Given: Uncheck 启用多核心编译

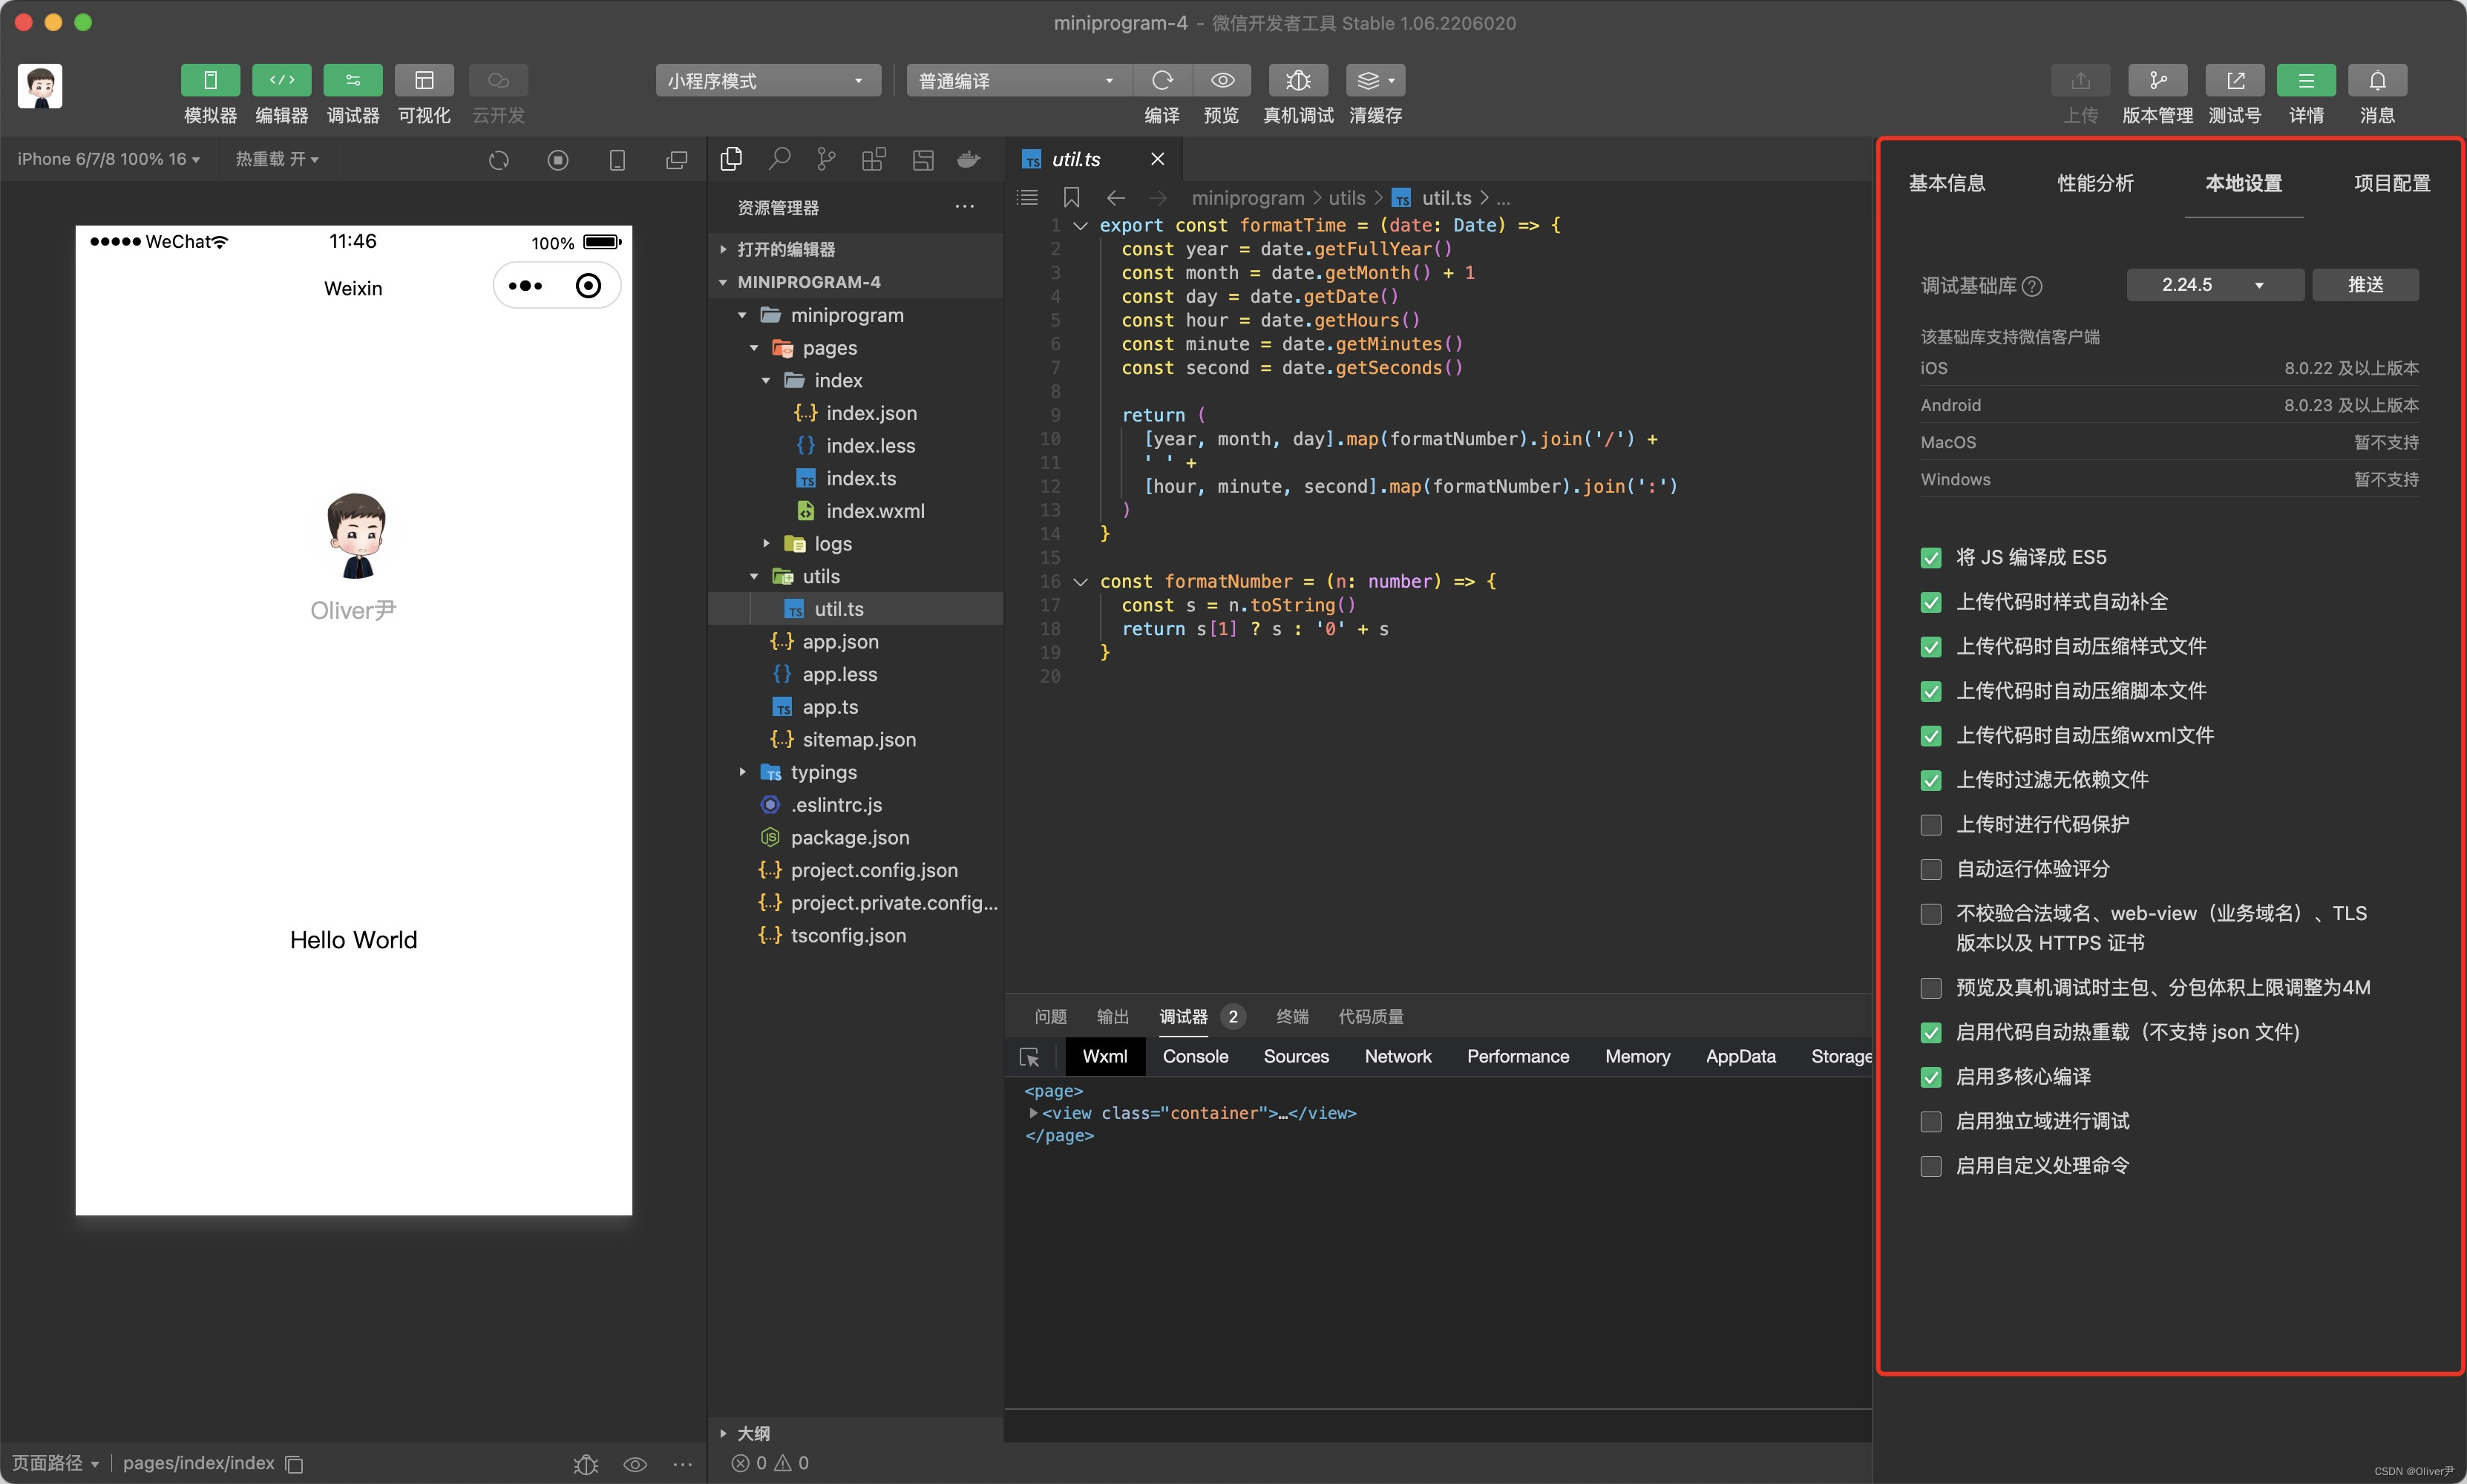Looking at the screenshot, I should click(1931, 1077).
